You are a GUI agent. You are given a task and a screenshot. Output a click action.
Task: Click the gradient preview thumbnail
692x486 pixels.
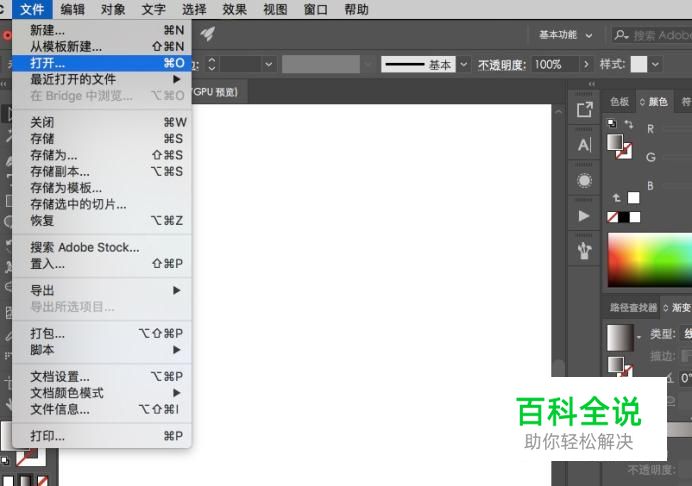[620, 338]
